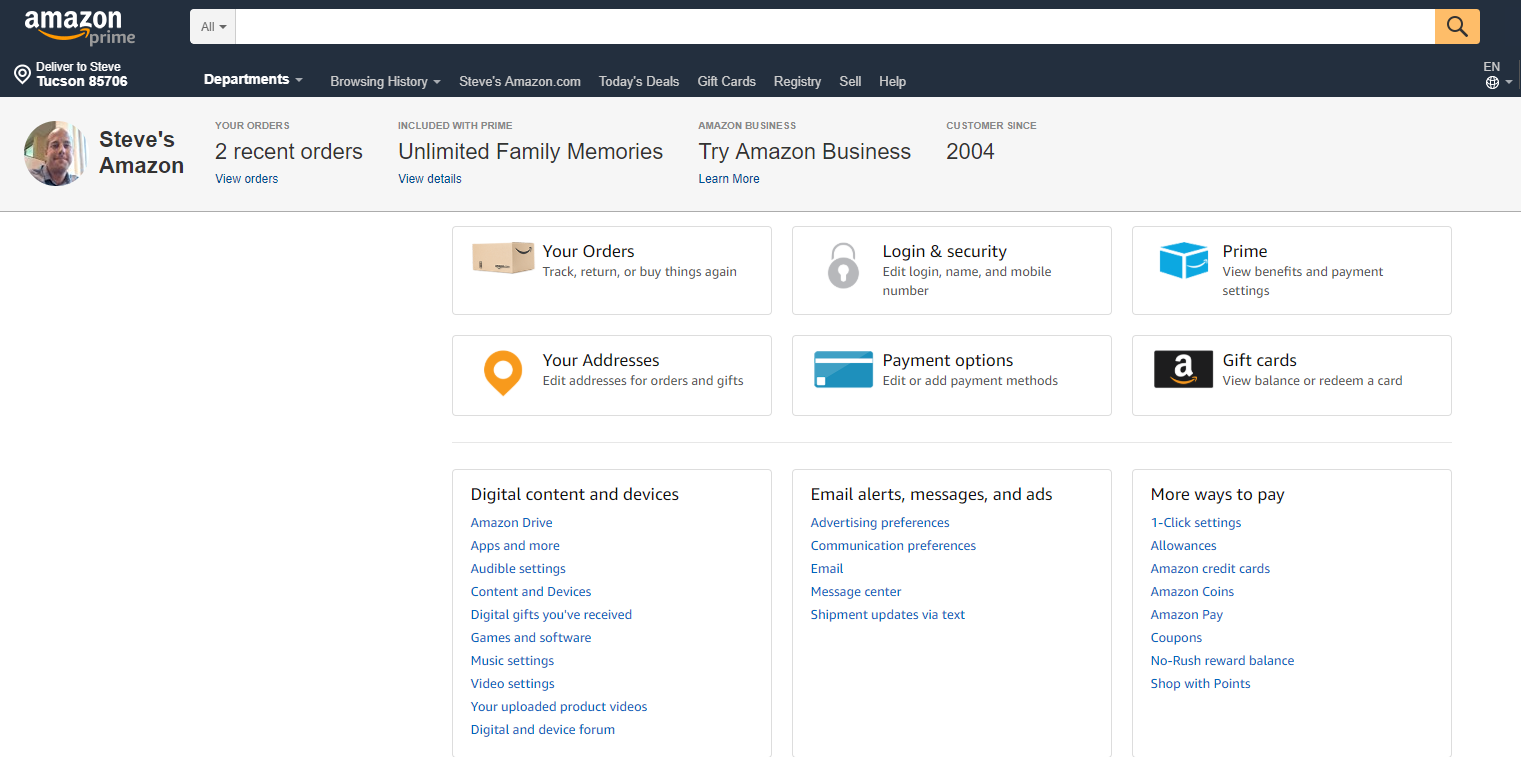Click the Amazon Prime logo
1521x757 pixels.
coord(80,27)
